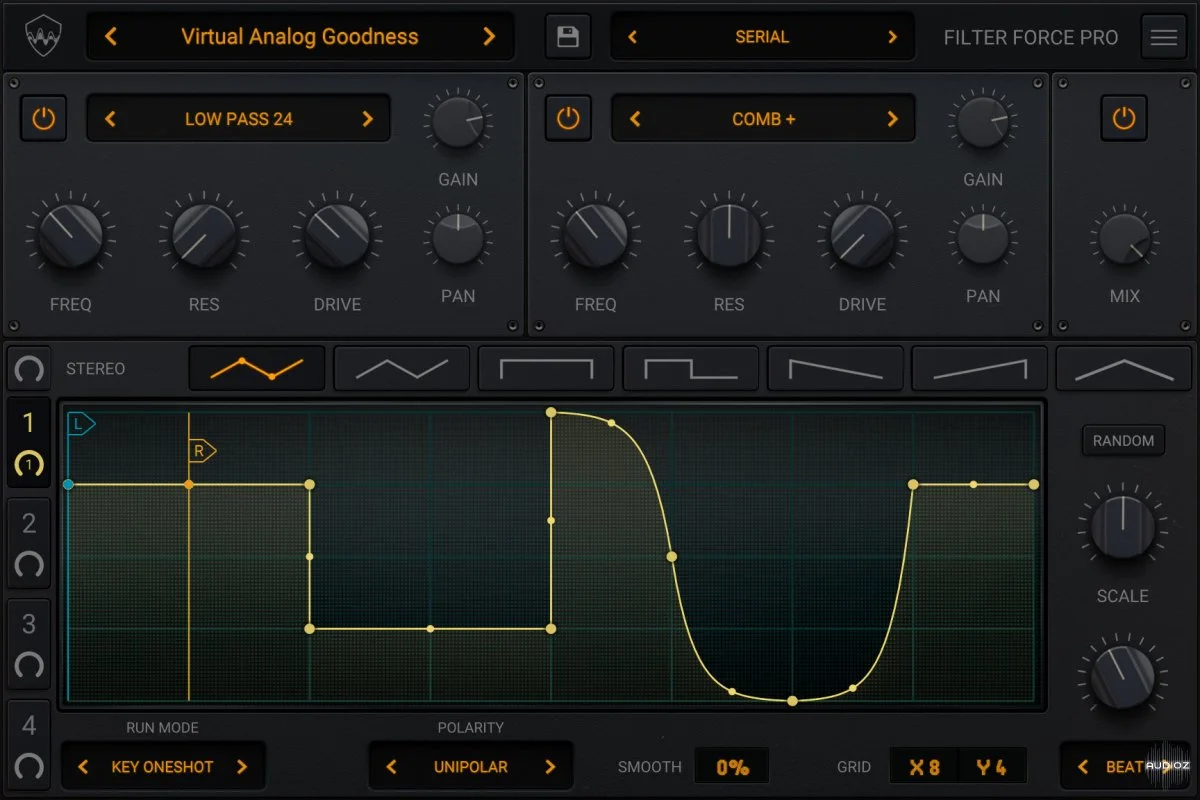The height and width of the screenshot is (800, 1200).
Task: Toggle power in the MIX section
Action: pyautogui.click(x=1124, y=119)
